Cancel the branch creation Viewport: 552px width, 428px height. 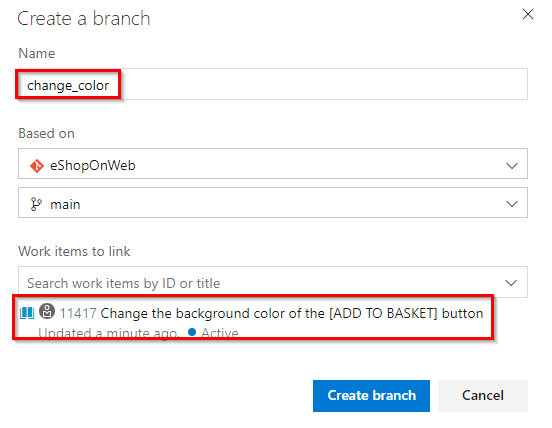tap(483, 396)
